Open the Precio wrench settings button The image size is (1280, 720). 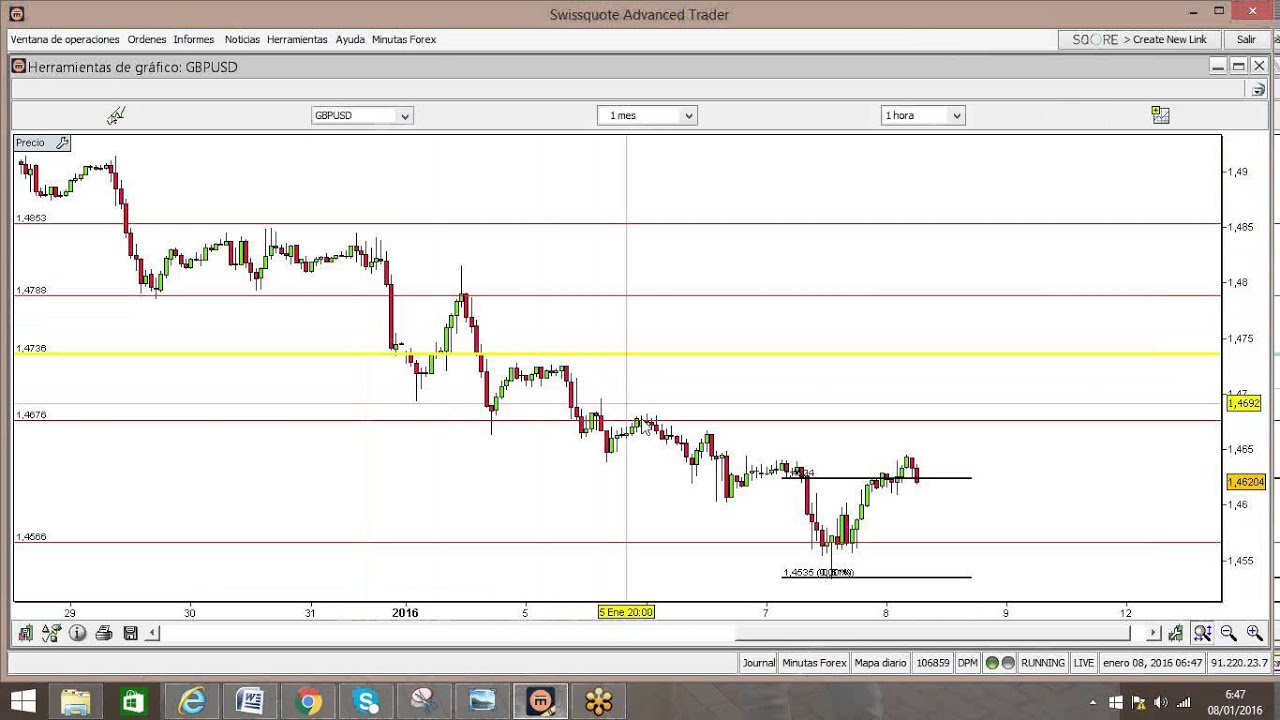62,143
